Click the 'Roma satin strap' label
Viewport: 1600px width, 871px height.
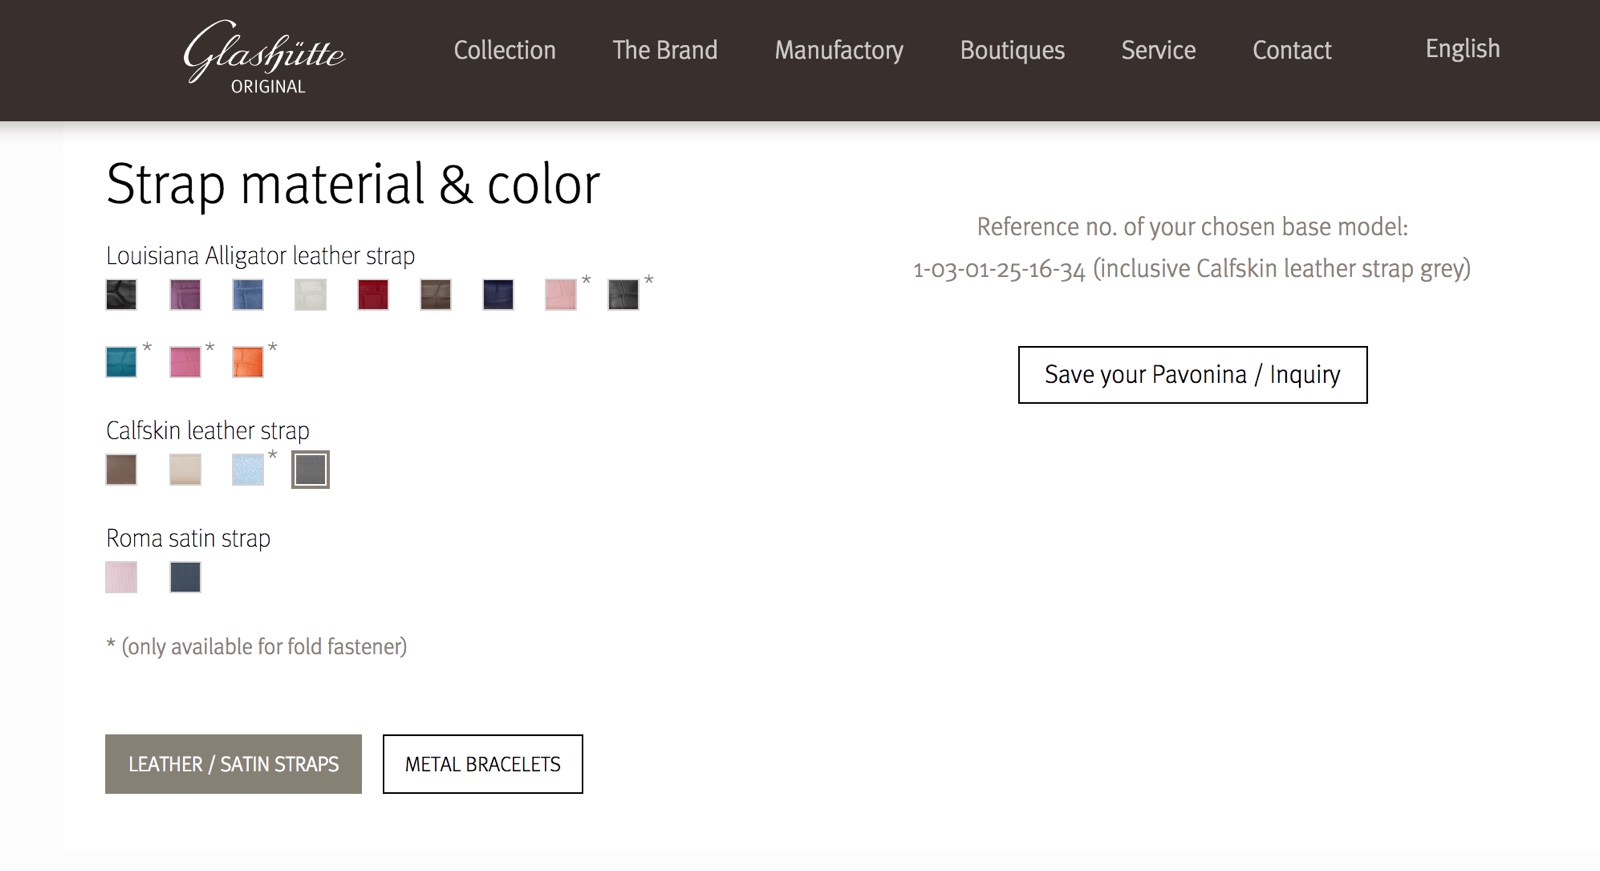[188, 538]
